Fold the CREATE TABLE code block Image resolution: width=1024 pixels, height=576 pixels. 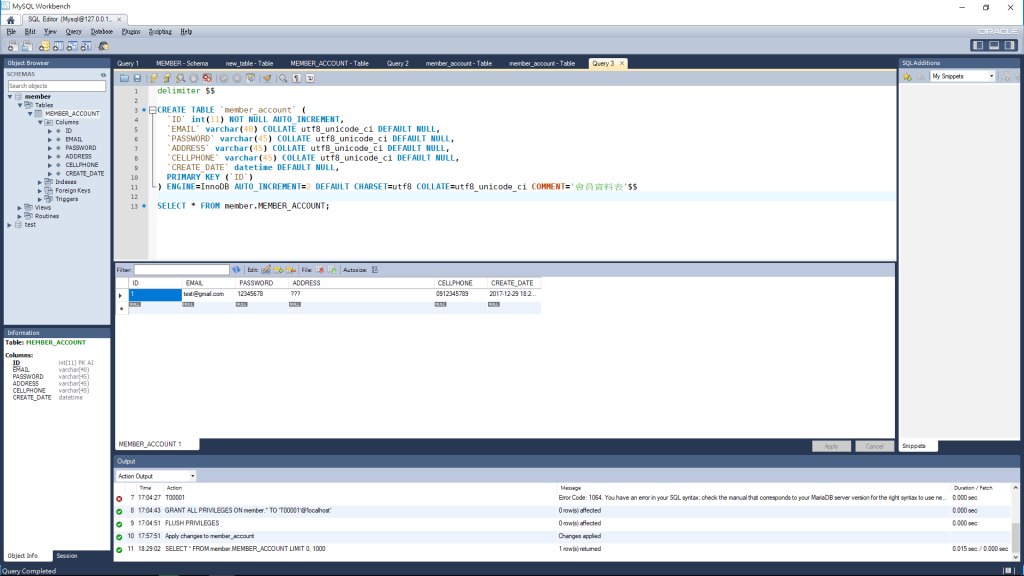tap(153, 110)
